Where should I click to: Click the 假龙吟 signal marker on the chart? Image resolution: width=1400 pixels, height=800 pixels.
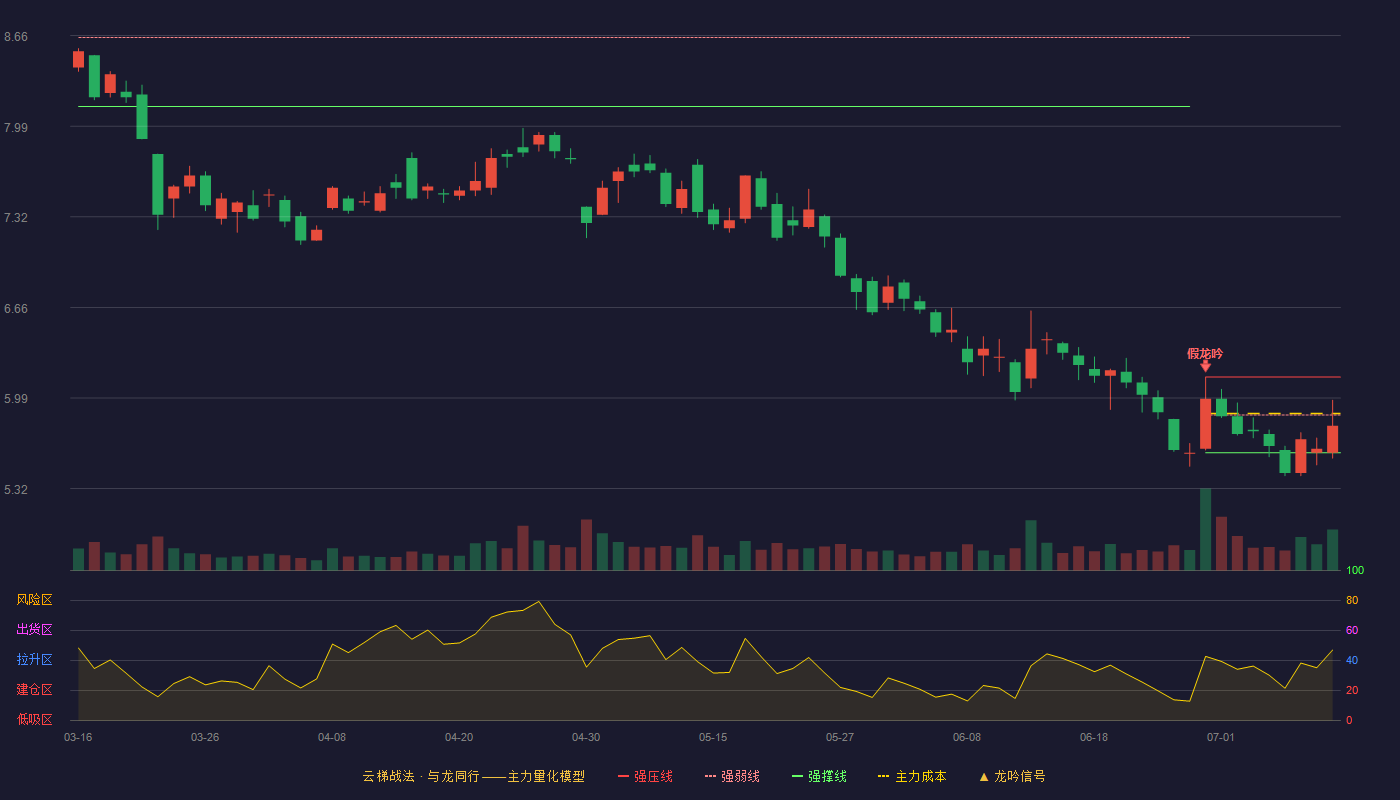click(1205, 359)
